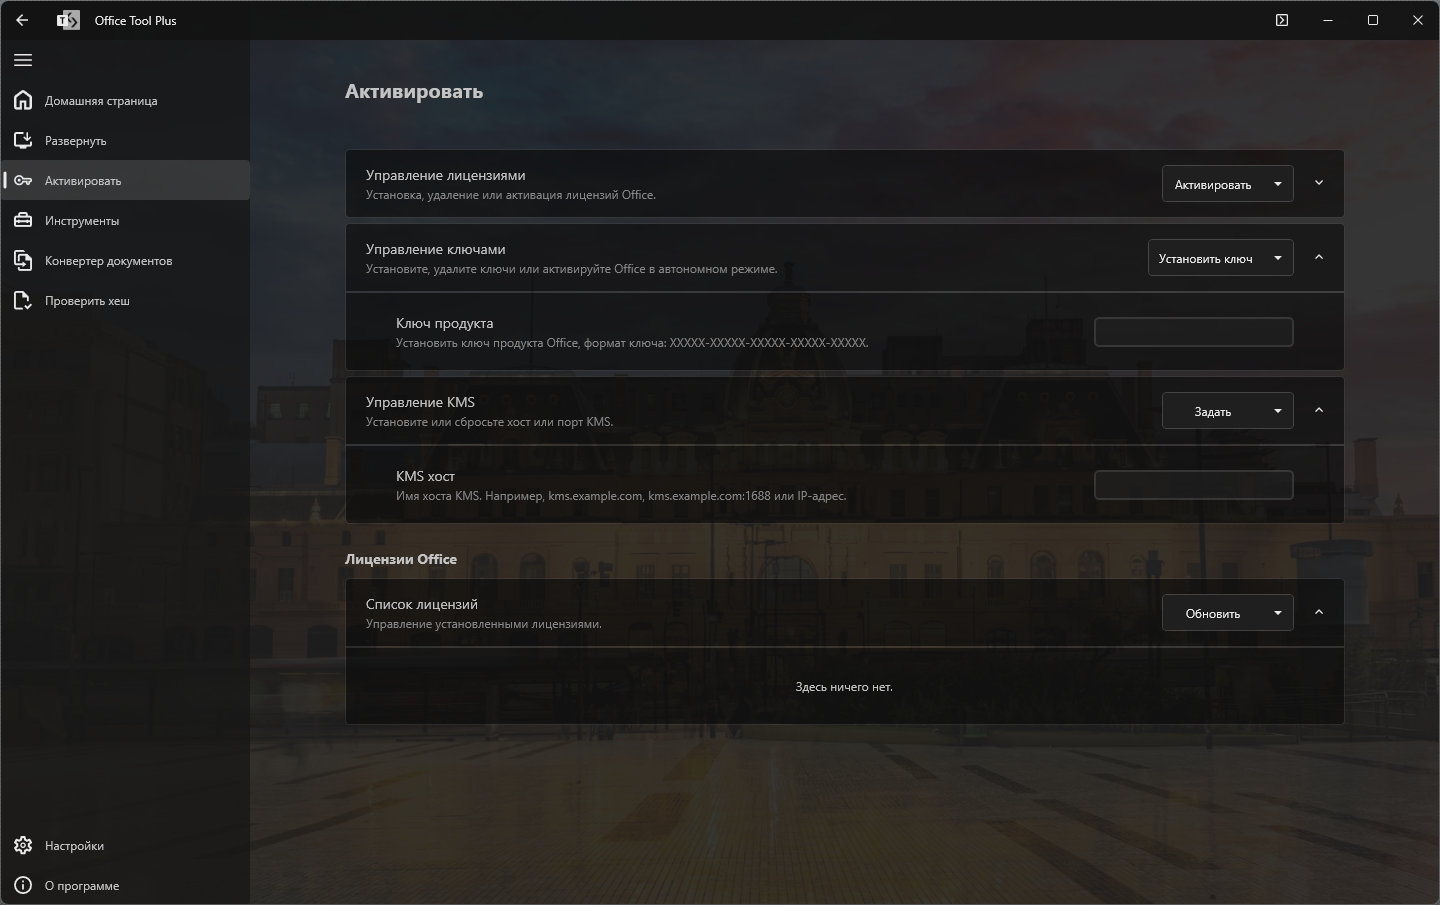Viewport: 1440px width, 905px height.
Task: Open Проверить хеш page
Action: tap(125, 300)
